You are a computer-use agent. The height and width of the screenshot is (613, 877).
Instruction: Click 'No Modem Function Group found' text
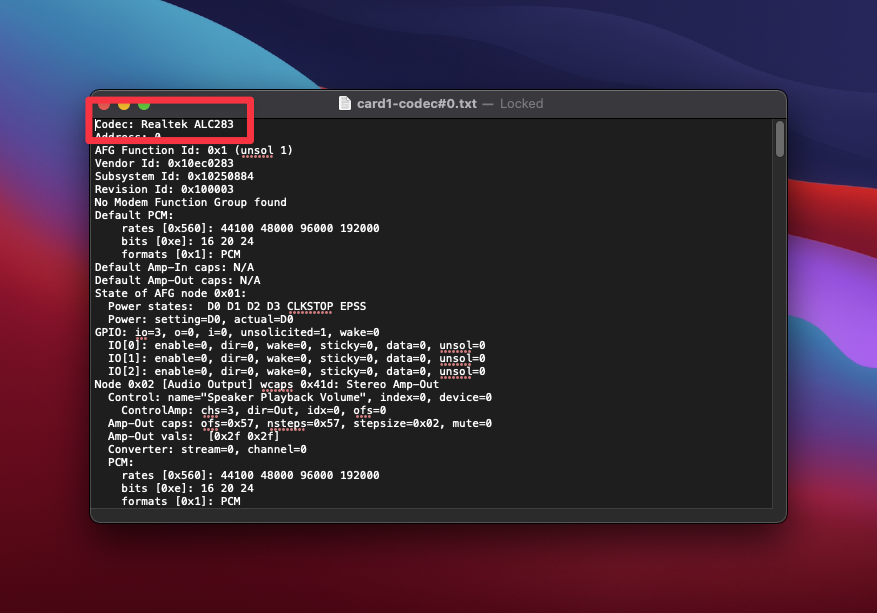(x=190, y=202)
